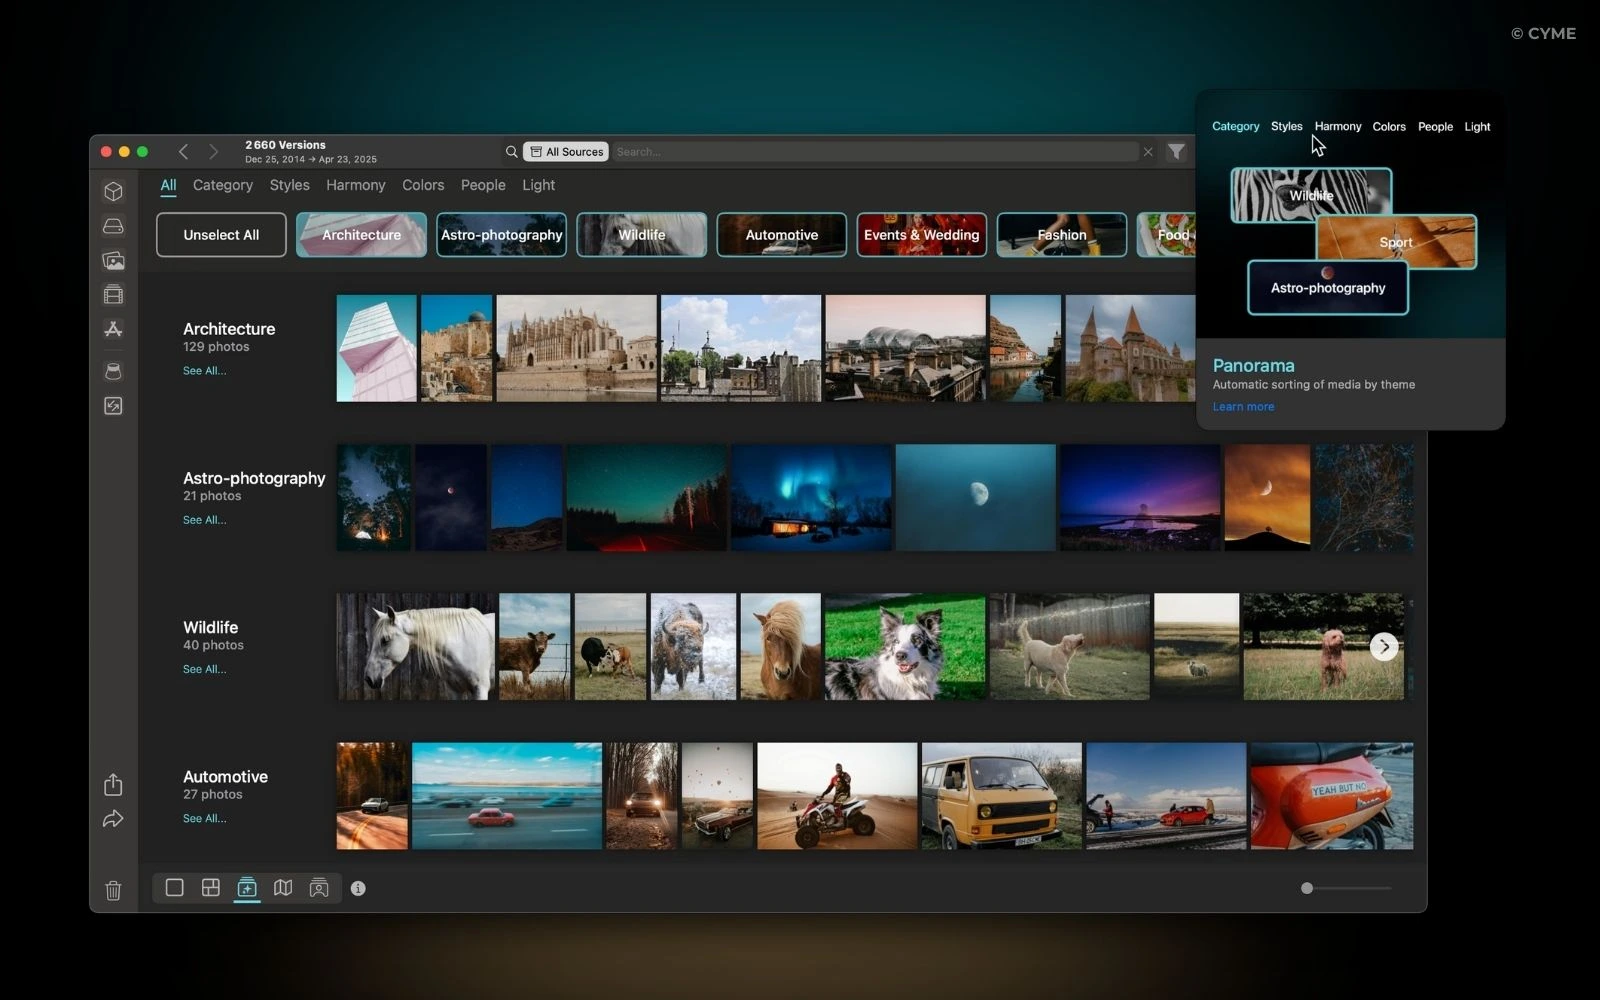Open the Learn more link under Panorama
The height and width of the screenshot is (1000, 1600).
click(1243, 406)
